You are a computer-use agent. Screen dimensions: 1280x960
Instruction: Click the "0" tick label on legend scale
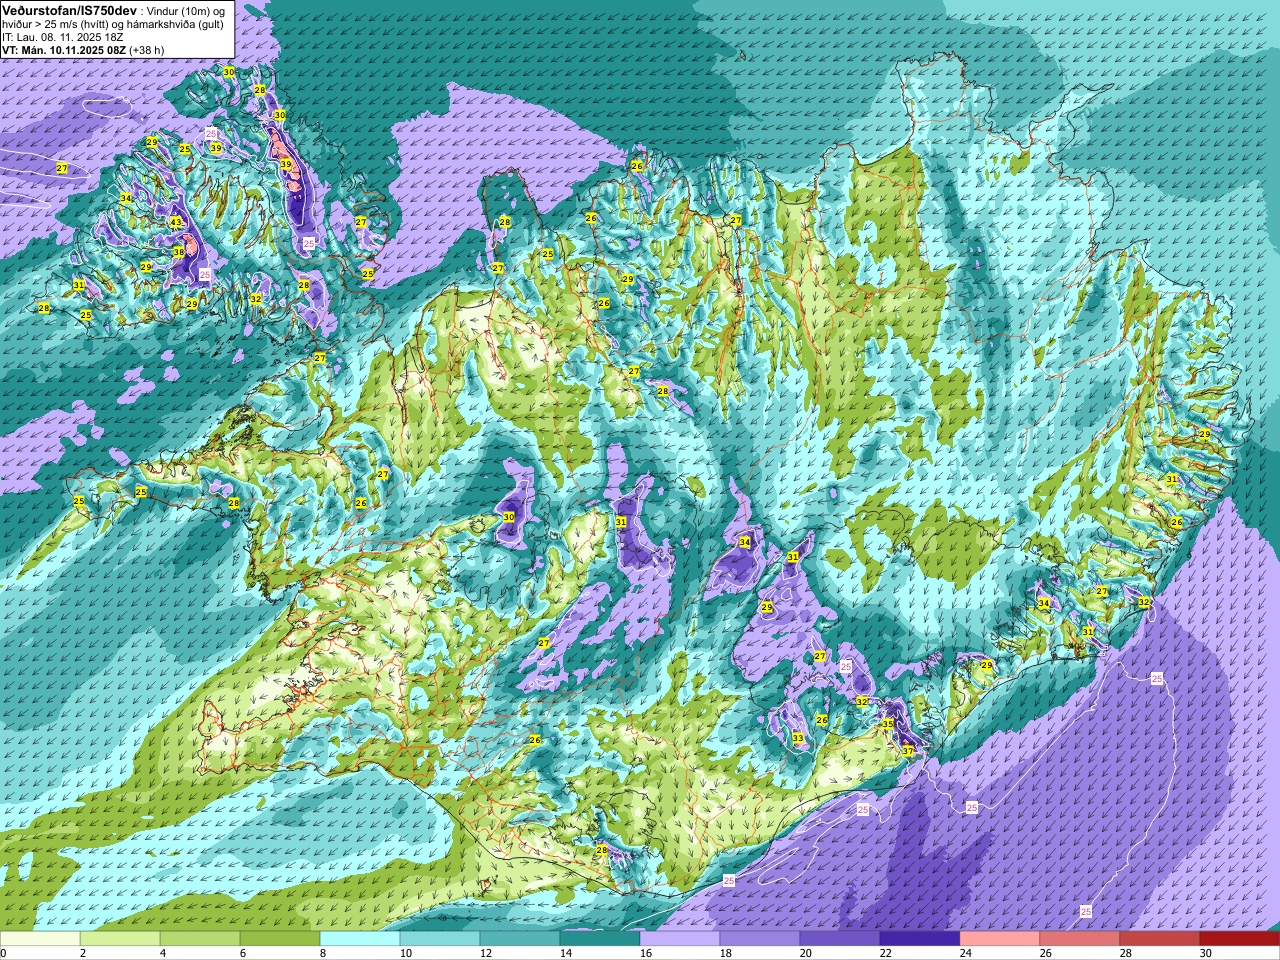tap(4, 953)
